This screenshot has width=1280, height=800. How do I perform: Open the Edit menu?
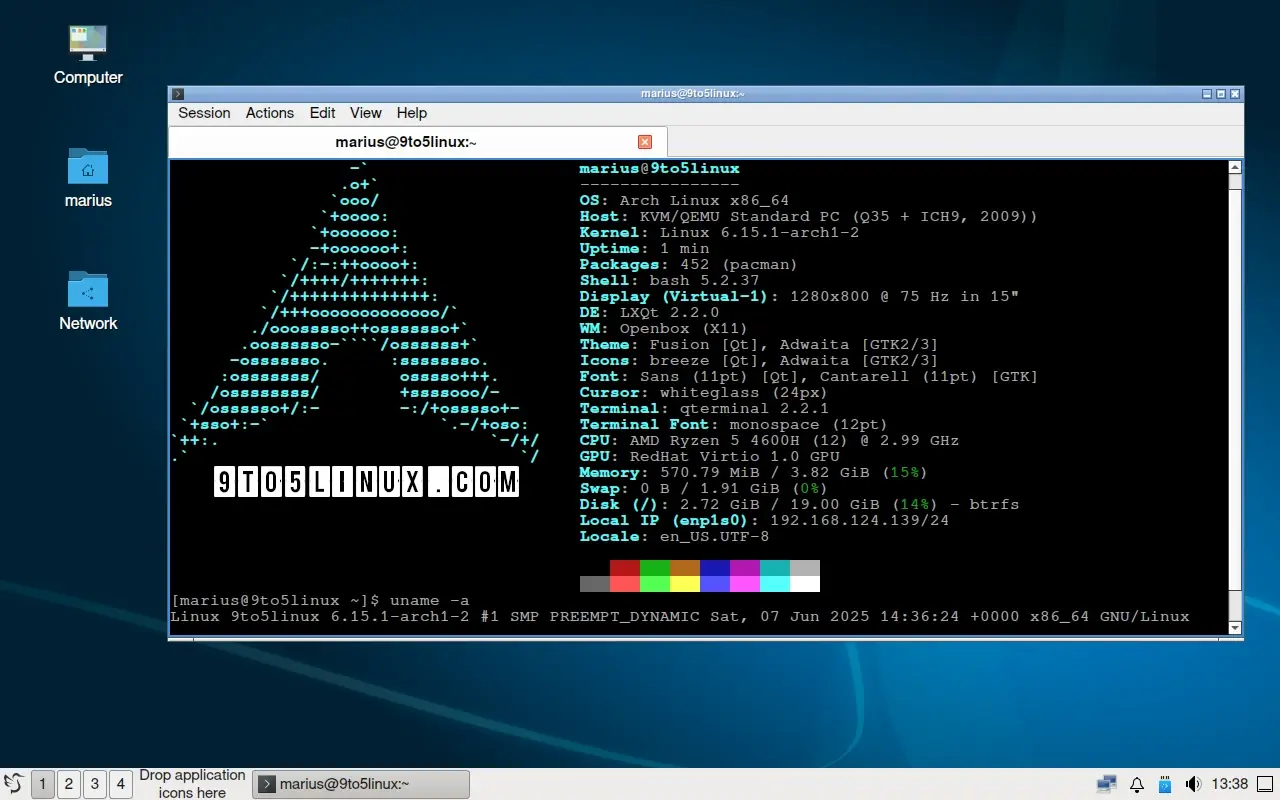pos(322,113)
